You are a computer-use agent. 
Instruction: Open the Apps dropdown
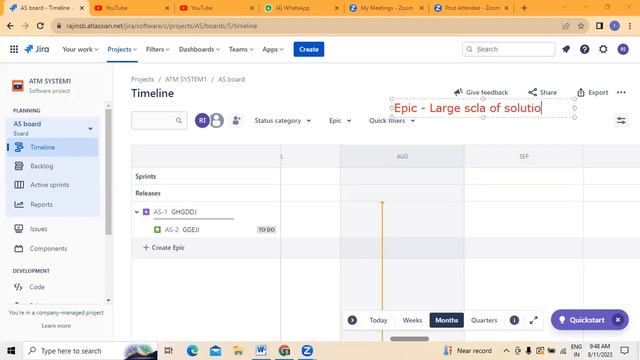(x=273, y=49)
